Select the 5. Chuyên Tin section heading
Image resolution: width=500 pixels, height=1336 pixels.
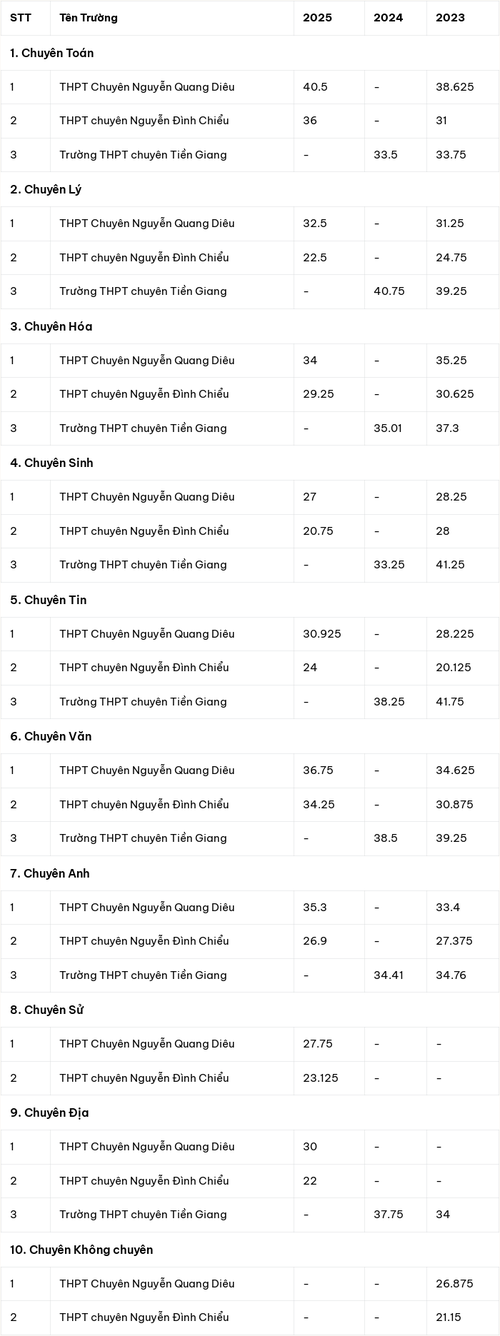pyautogui.click(x=48, y=600)
